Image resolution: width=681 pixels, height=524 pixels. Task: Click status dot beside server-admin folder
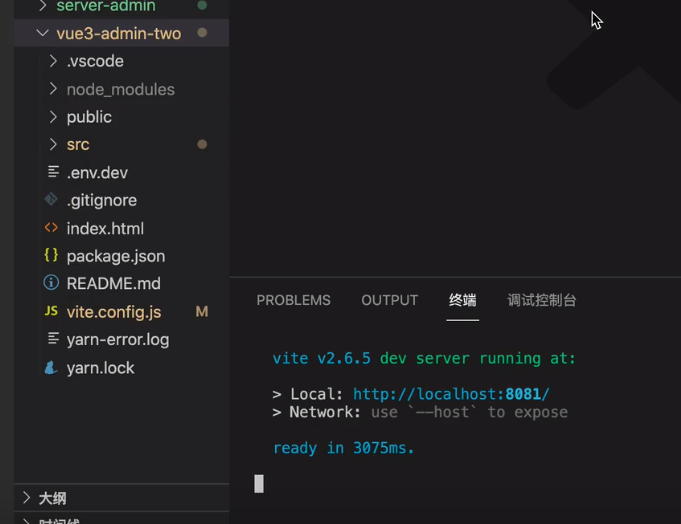click(x=202, y=5)
